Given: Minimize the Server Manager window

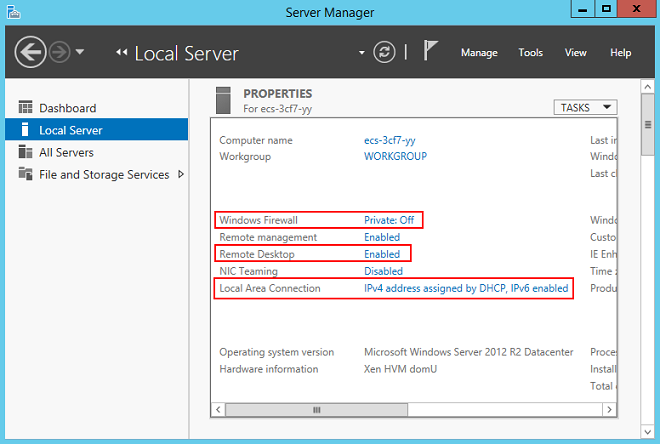Looking at the screenshot, I should point(583,9).
